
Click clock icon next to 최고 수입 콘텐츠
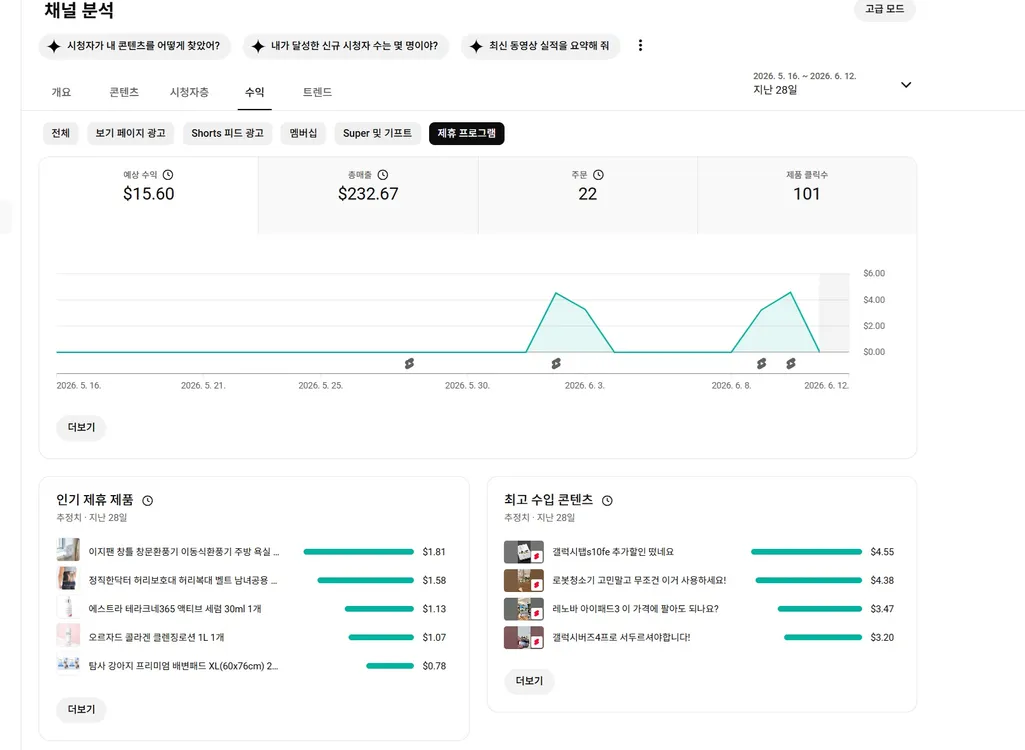(607, 500)
